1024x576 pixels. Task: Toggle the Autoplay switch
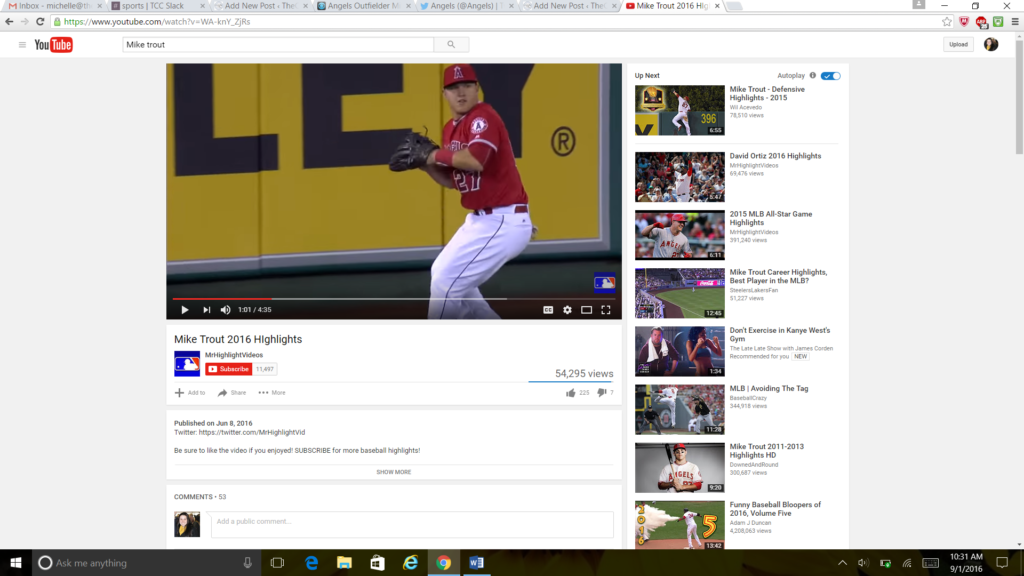coord(831,76)
